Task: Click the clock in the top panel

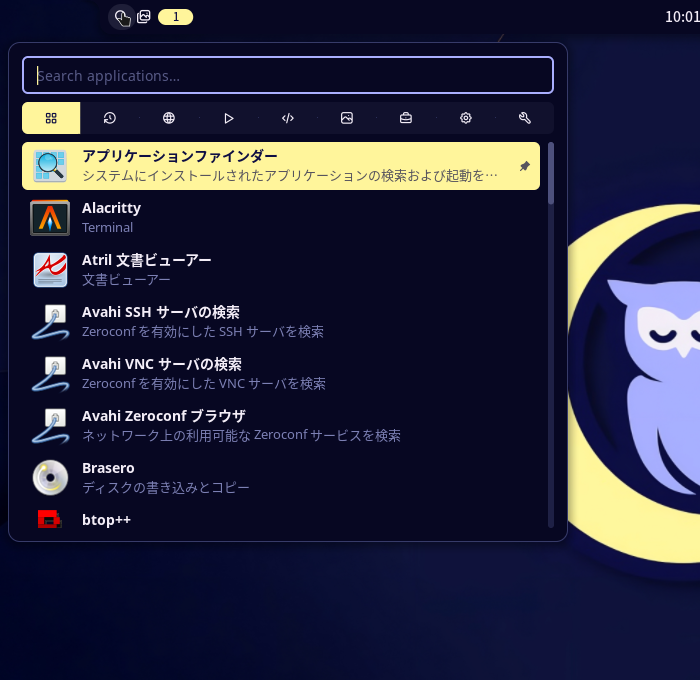Action: click(682, 17)
